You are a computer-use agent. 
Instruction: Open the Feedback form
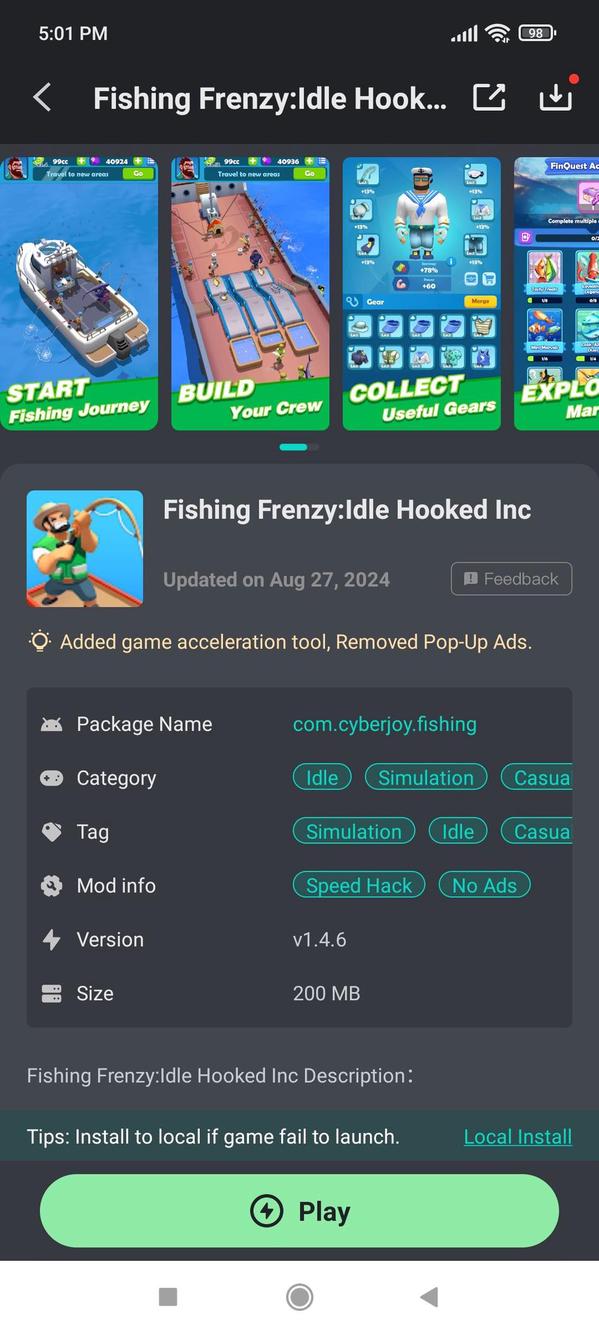(511, 578)
